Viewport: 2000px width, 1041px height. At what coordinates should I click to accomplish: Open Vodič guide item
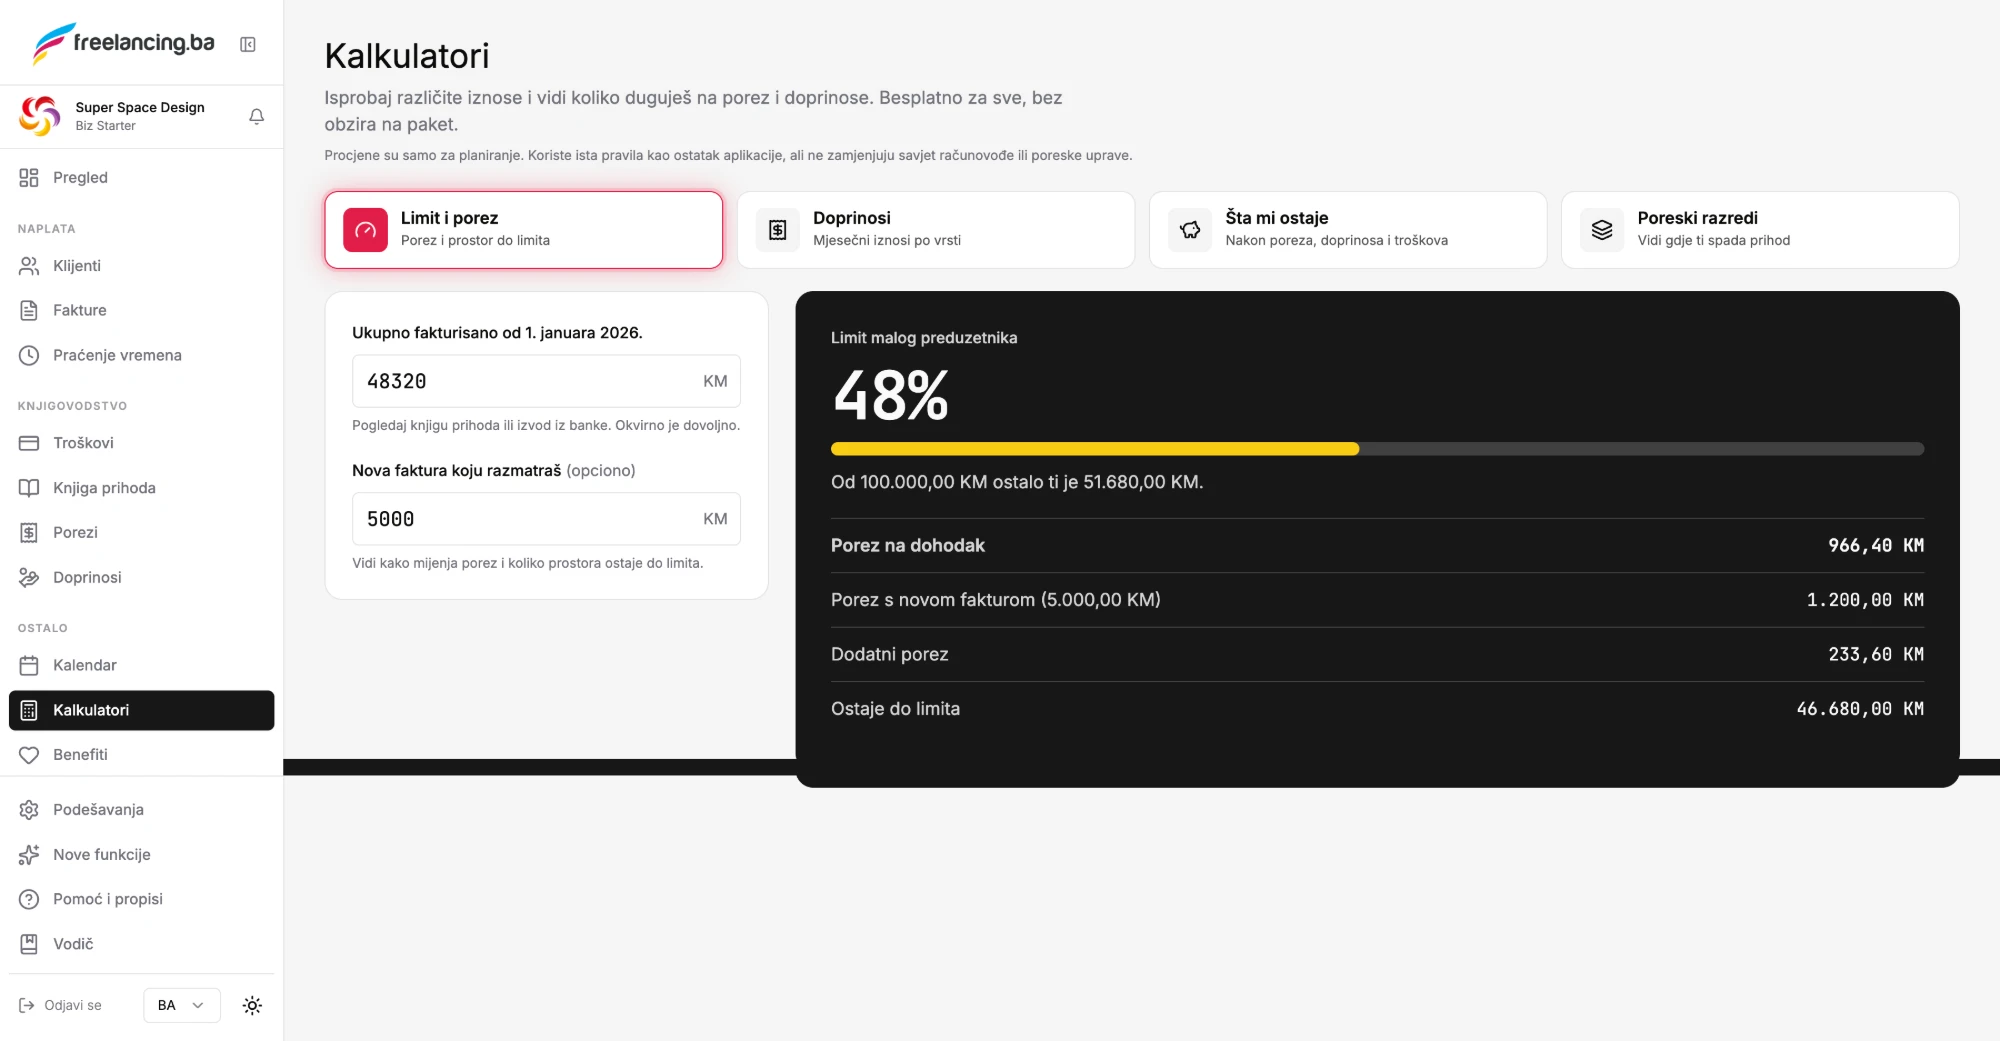click(141, 943)
